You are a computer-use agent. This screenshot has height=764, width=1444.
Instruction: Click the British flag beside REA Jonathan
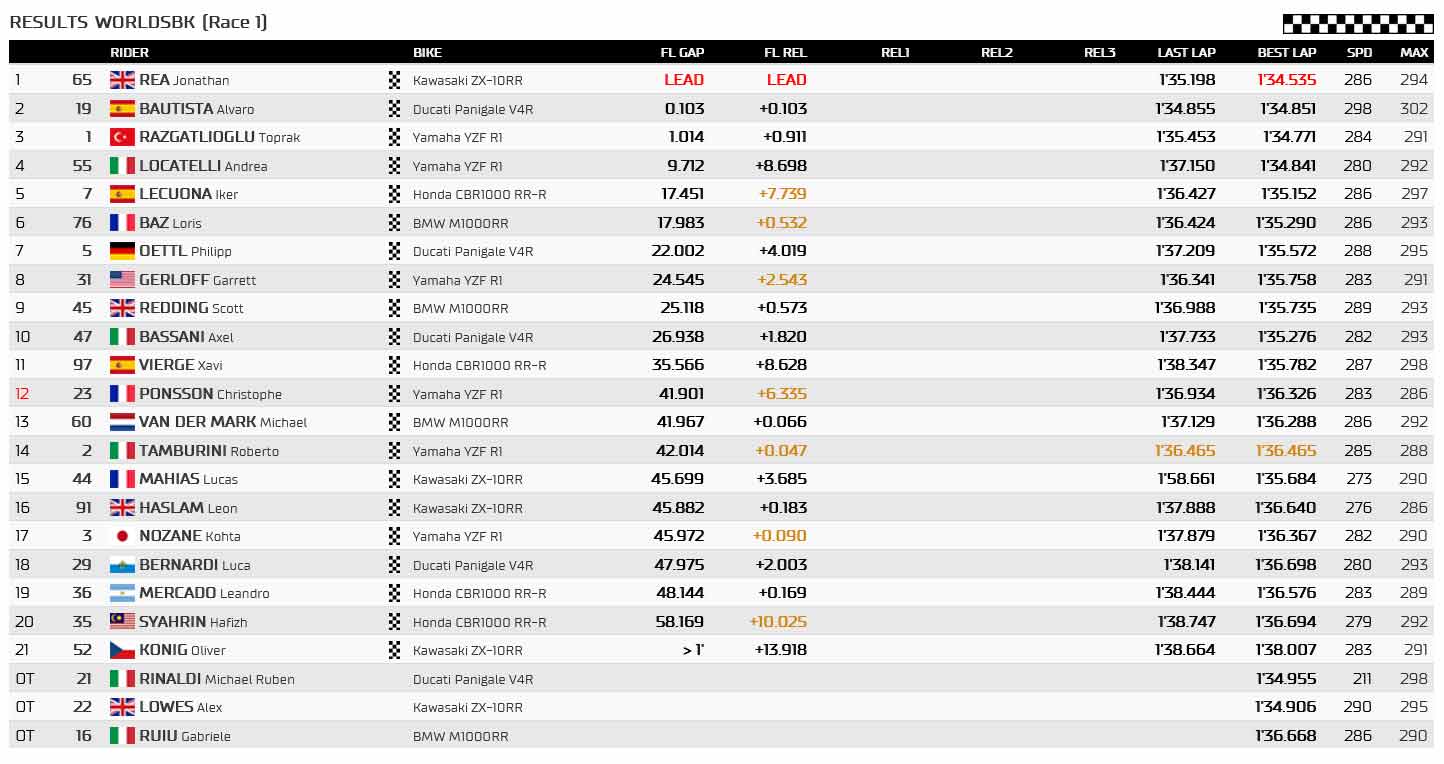click(x=122, y=80)
